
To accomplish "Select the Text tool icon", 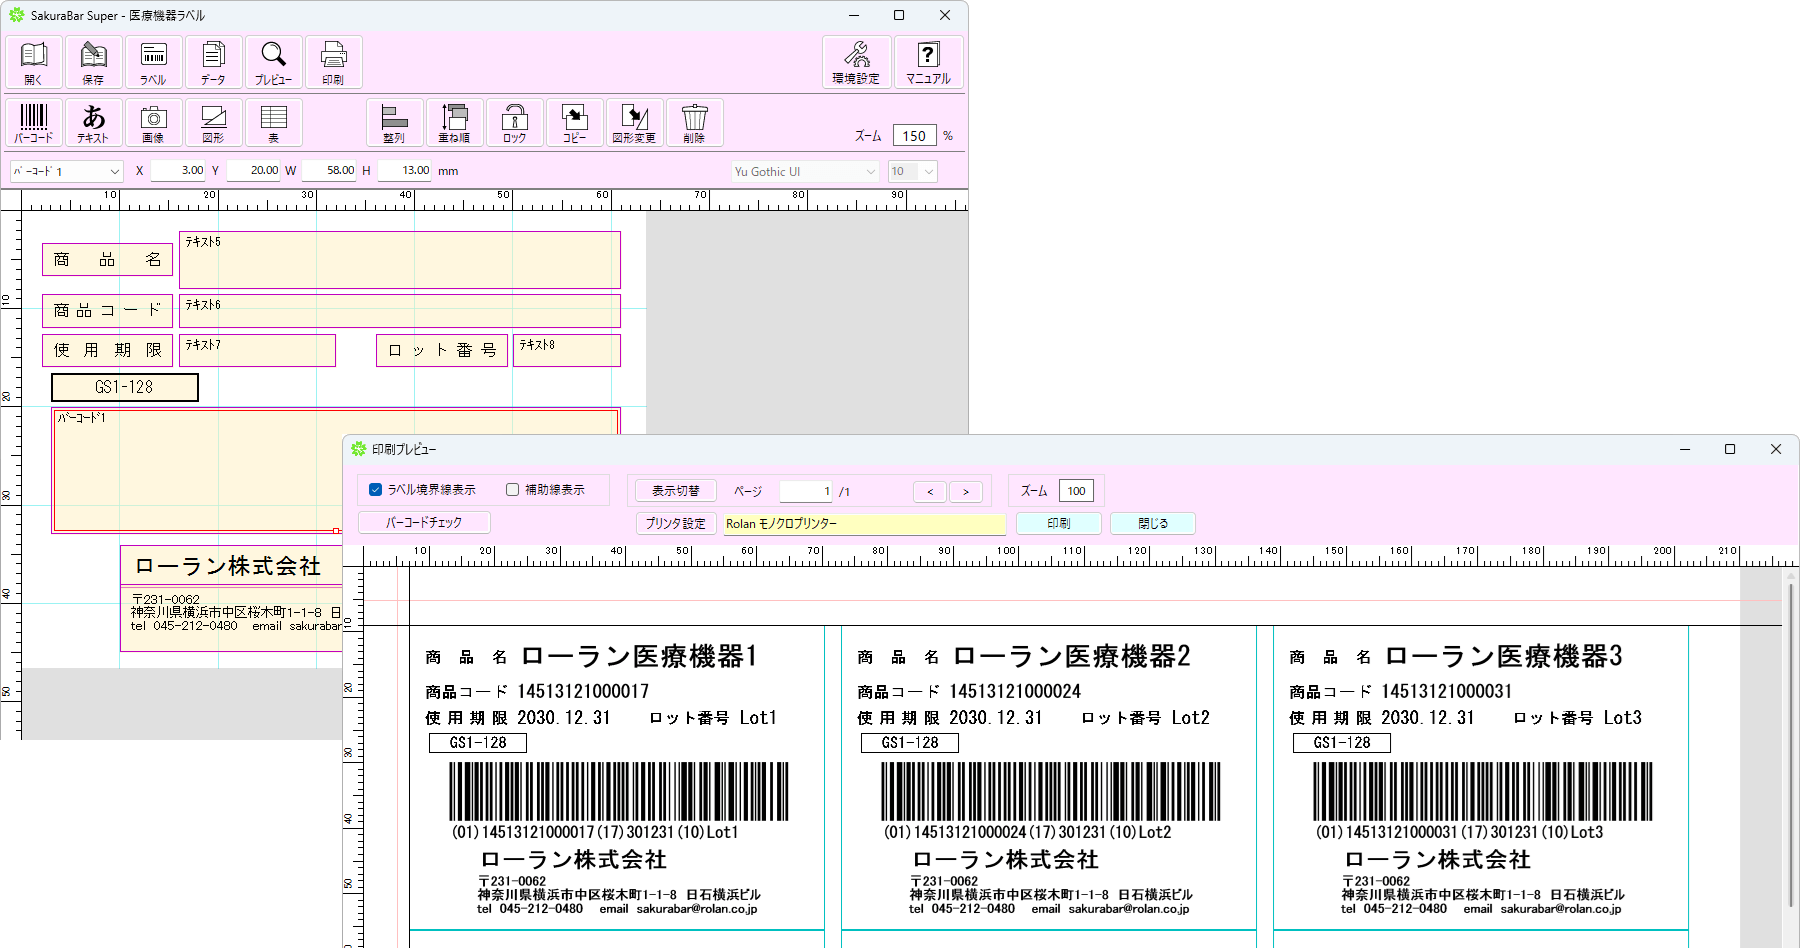I will tap(93, 123).
